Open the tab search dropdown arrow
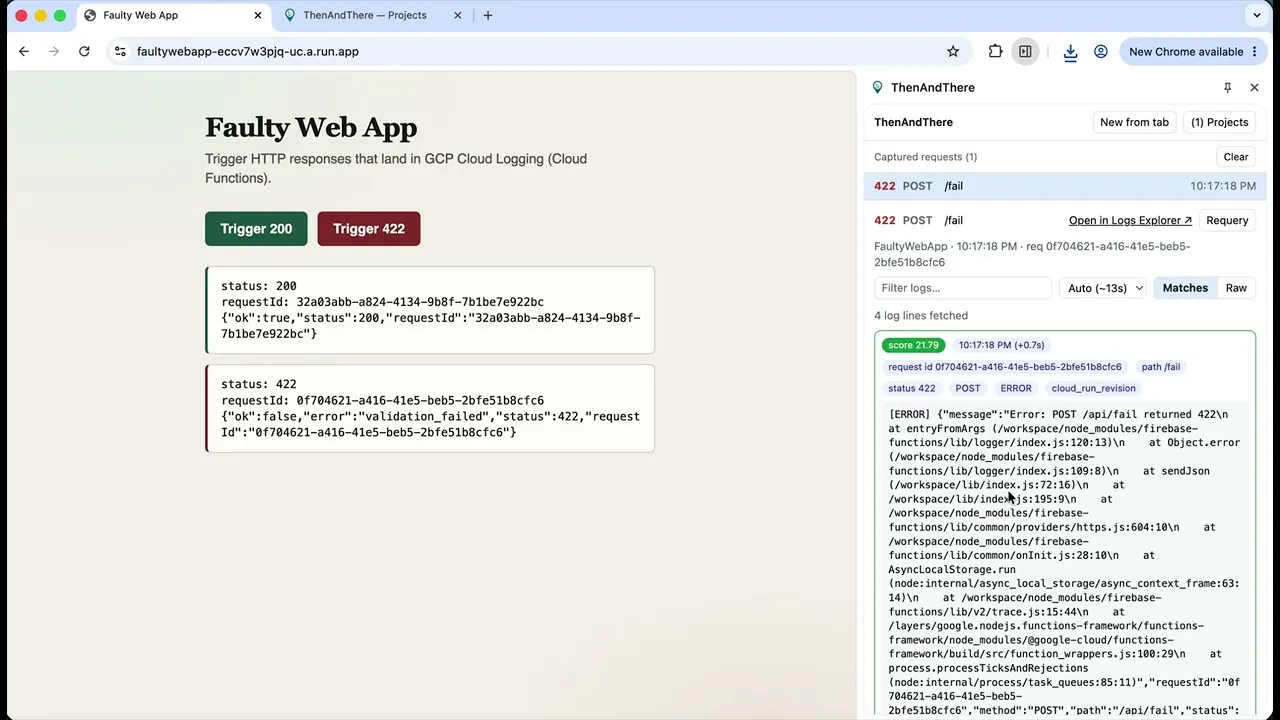The height and width of the screenshot is (720, 1280). [x=1257, y=15]
